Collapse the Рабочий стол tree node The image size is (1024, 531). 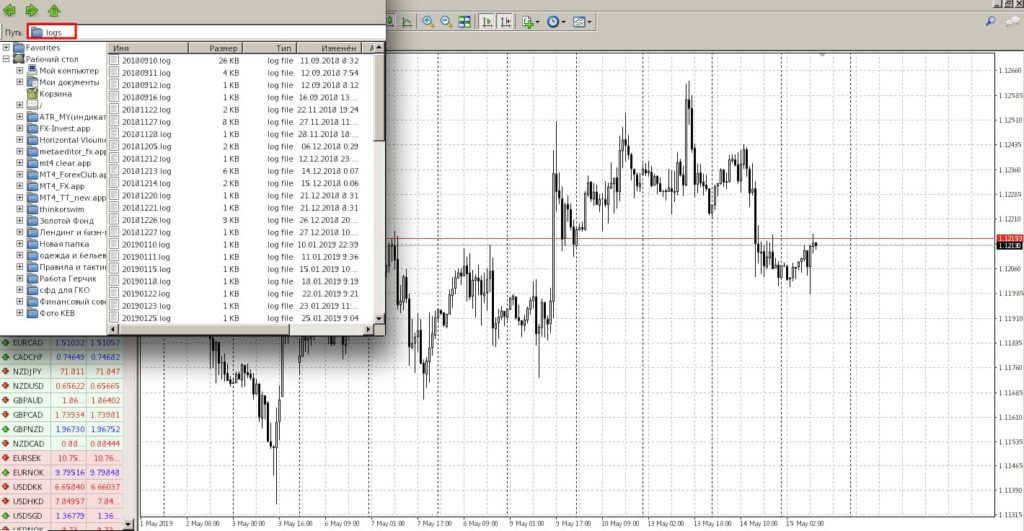coord(6,59)
